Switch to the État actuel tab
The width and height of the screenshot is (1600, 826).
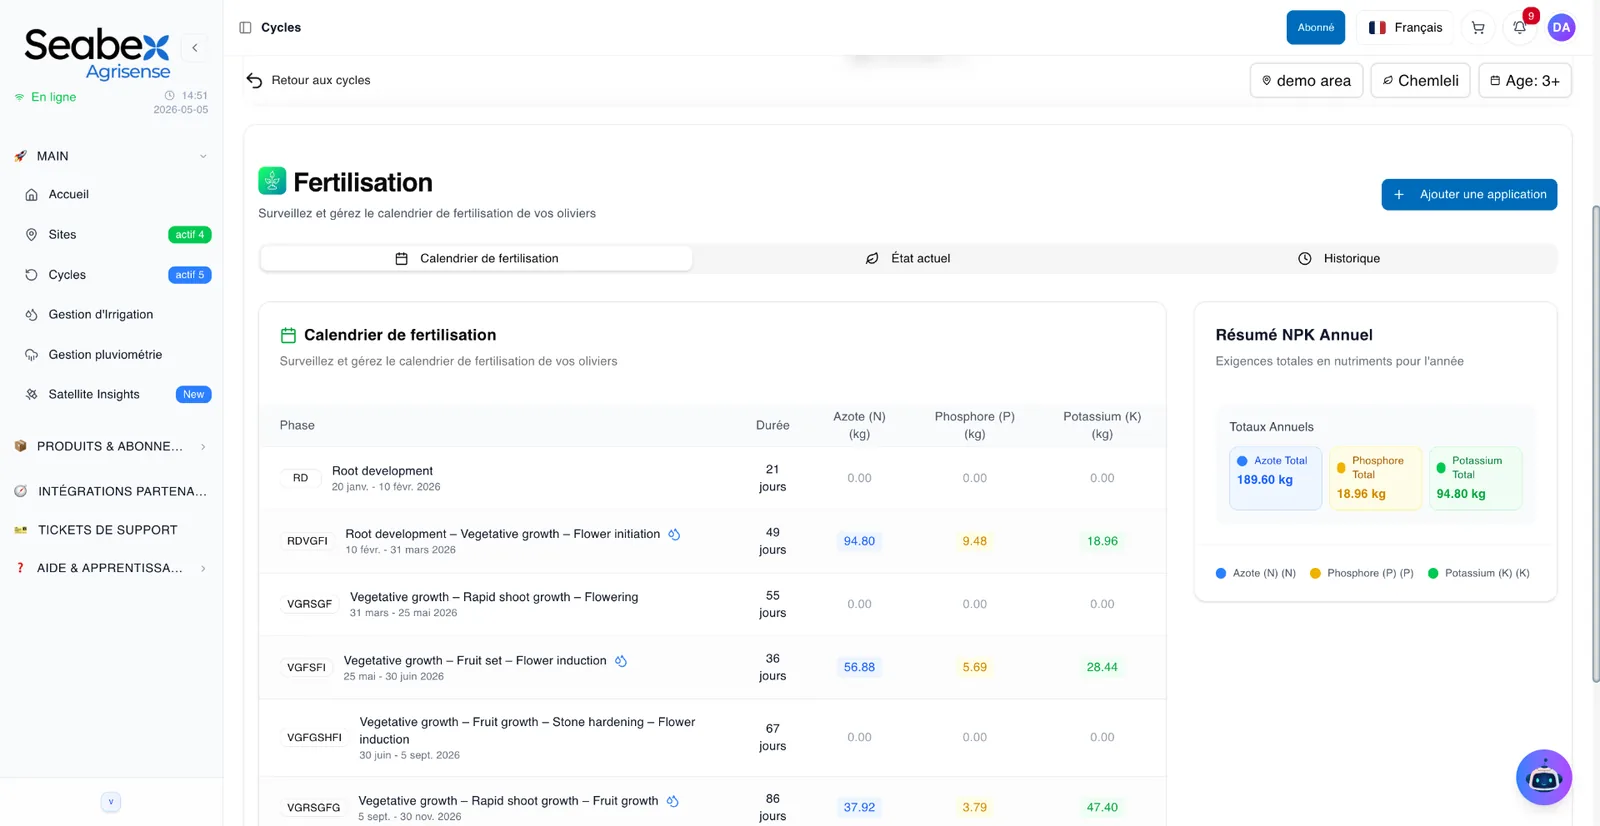point(908,259)
